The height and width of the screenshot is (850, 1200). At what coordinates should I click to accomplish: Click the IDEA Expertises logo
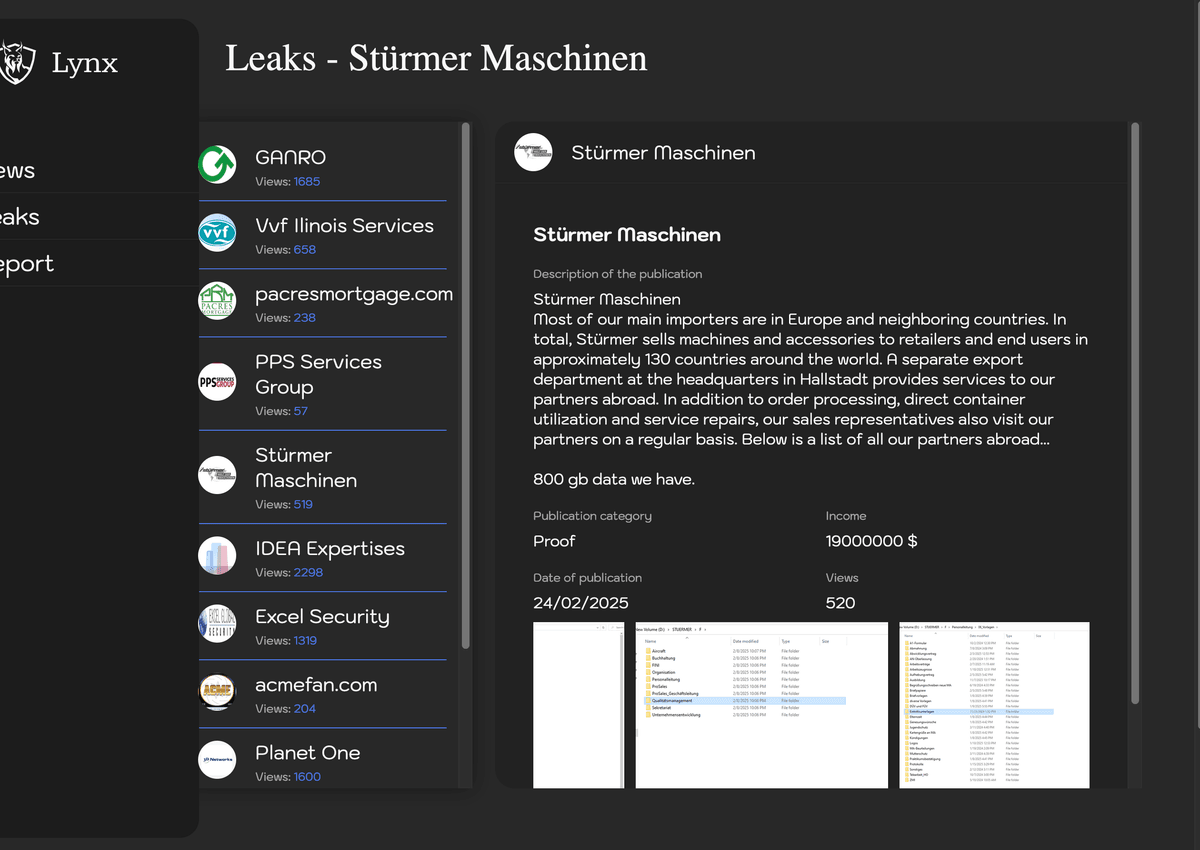coord(217,556)
